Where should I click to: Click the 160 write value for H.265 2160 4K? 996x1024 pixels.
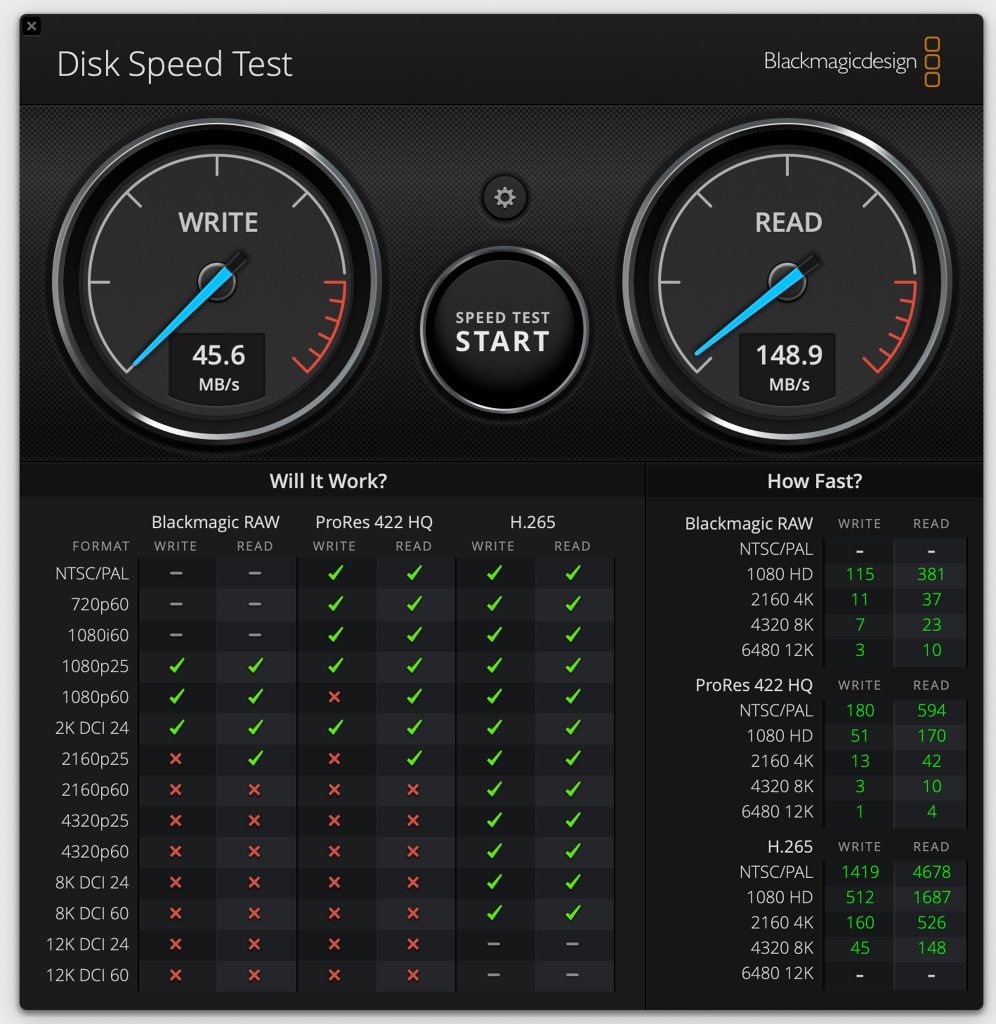(859, 923)
